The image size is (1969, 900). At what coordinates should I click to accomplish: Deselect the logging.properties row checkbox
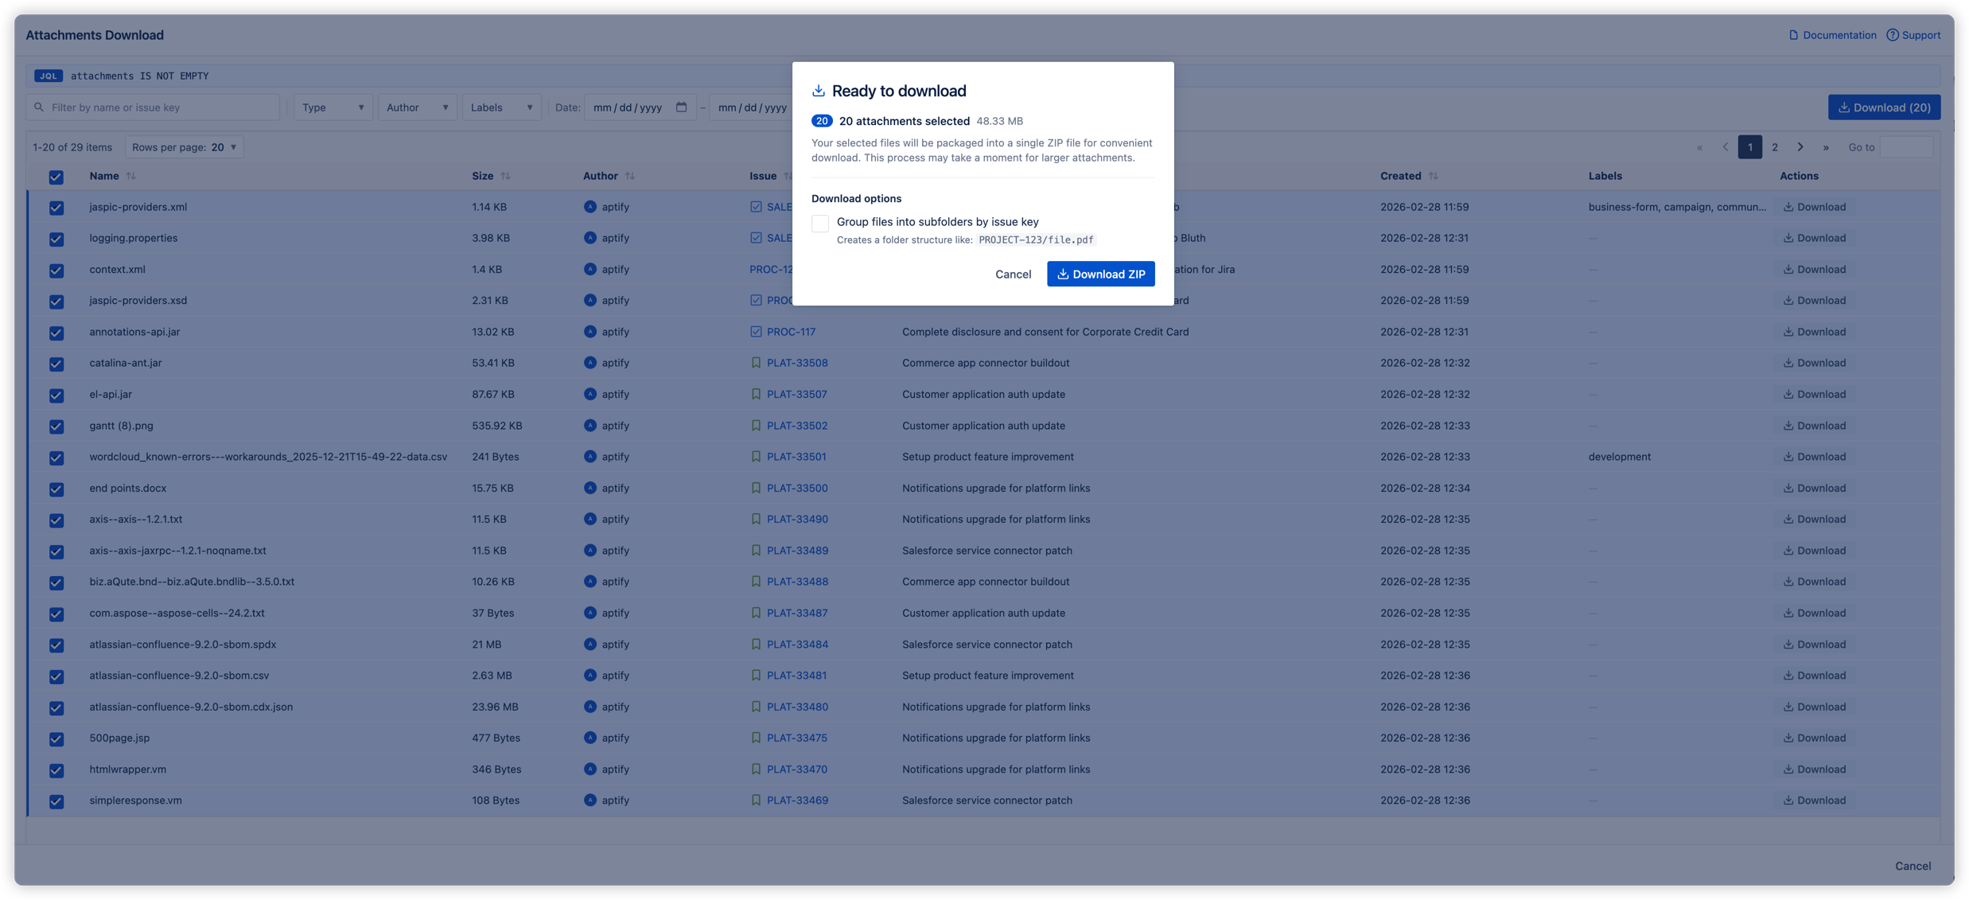point(56,238)
